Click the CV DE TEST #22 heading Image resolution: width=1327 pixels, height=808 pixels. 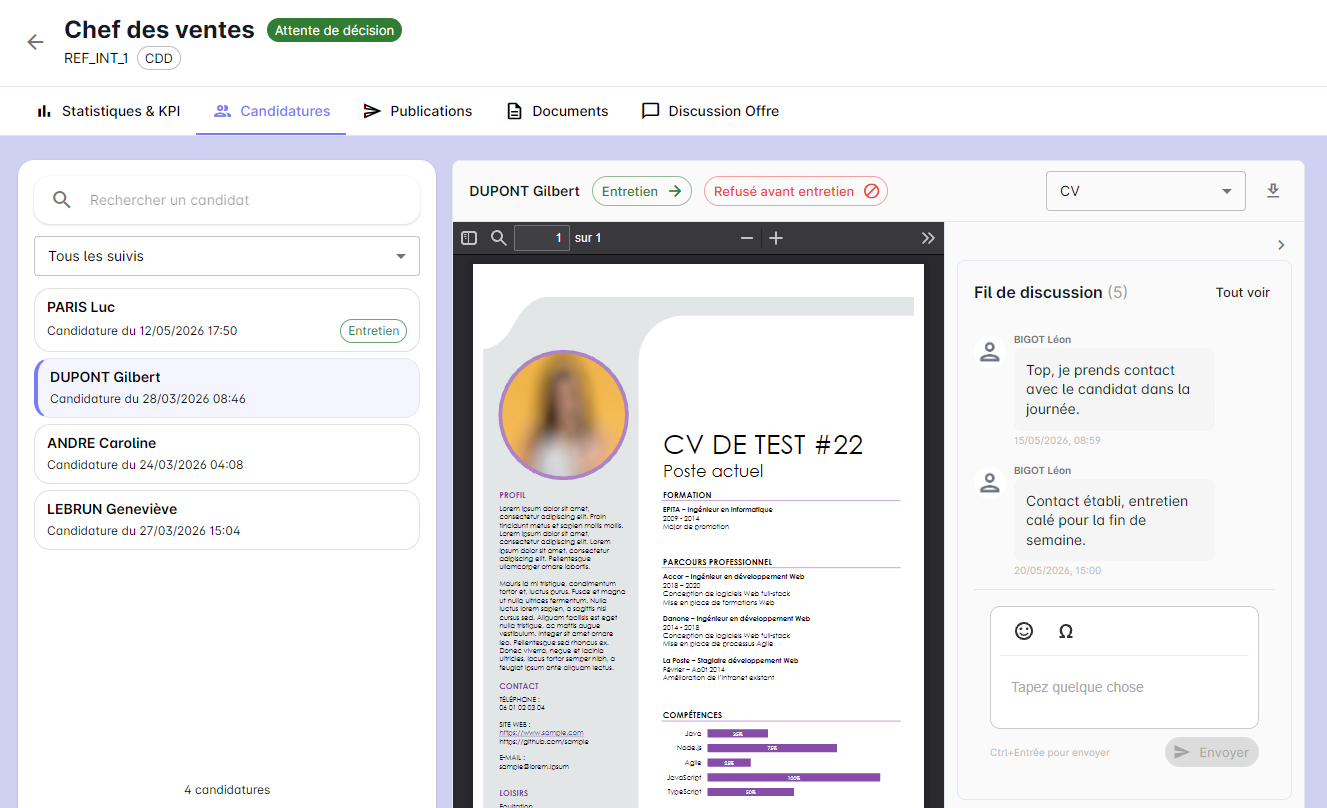763,445
